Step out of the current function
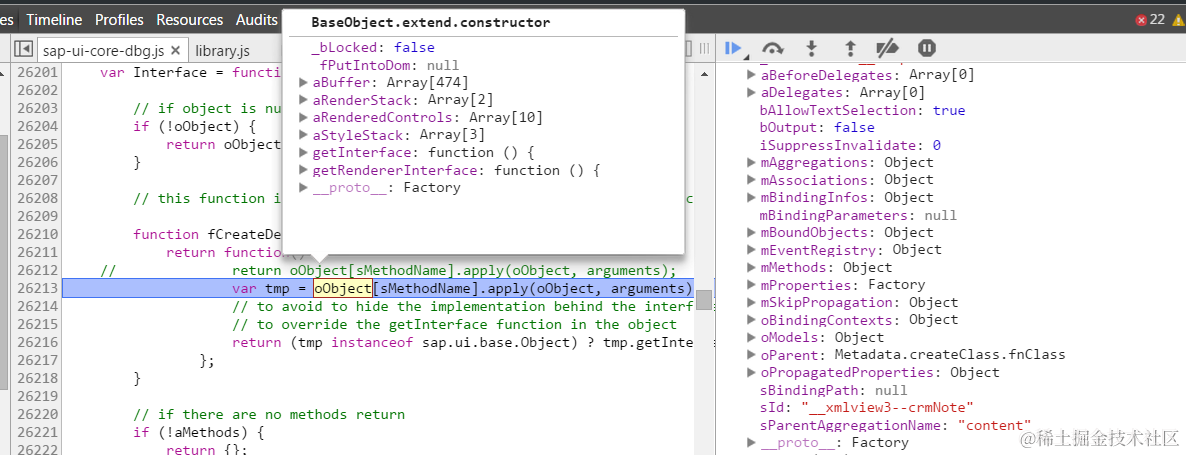The height and width of the screenshot is (455, 1186). (850, 49)
